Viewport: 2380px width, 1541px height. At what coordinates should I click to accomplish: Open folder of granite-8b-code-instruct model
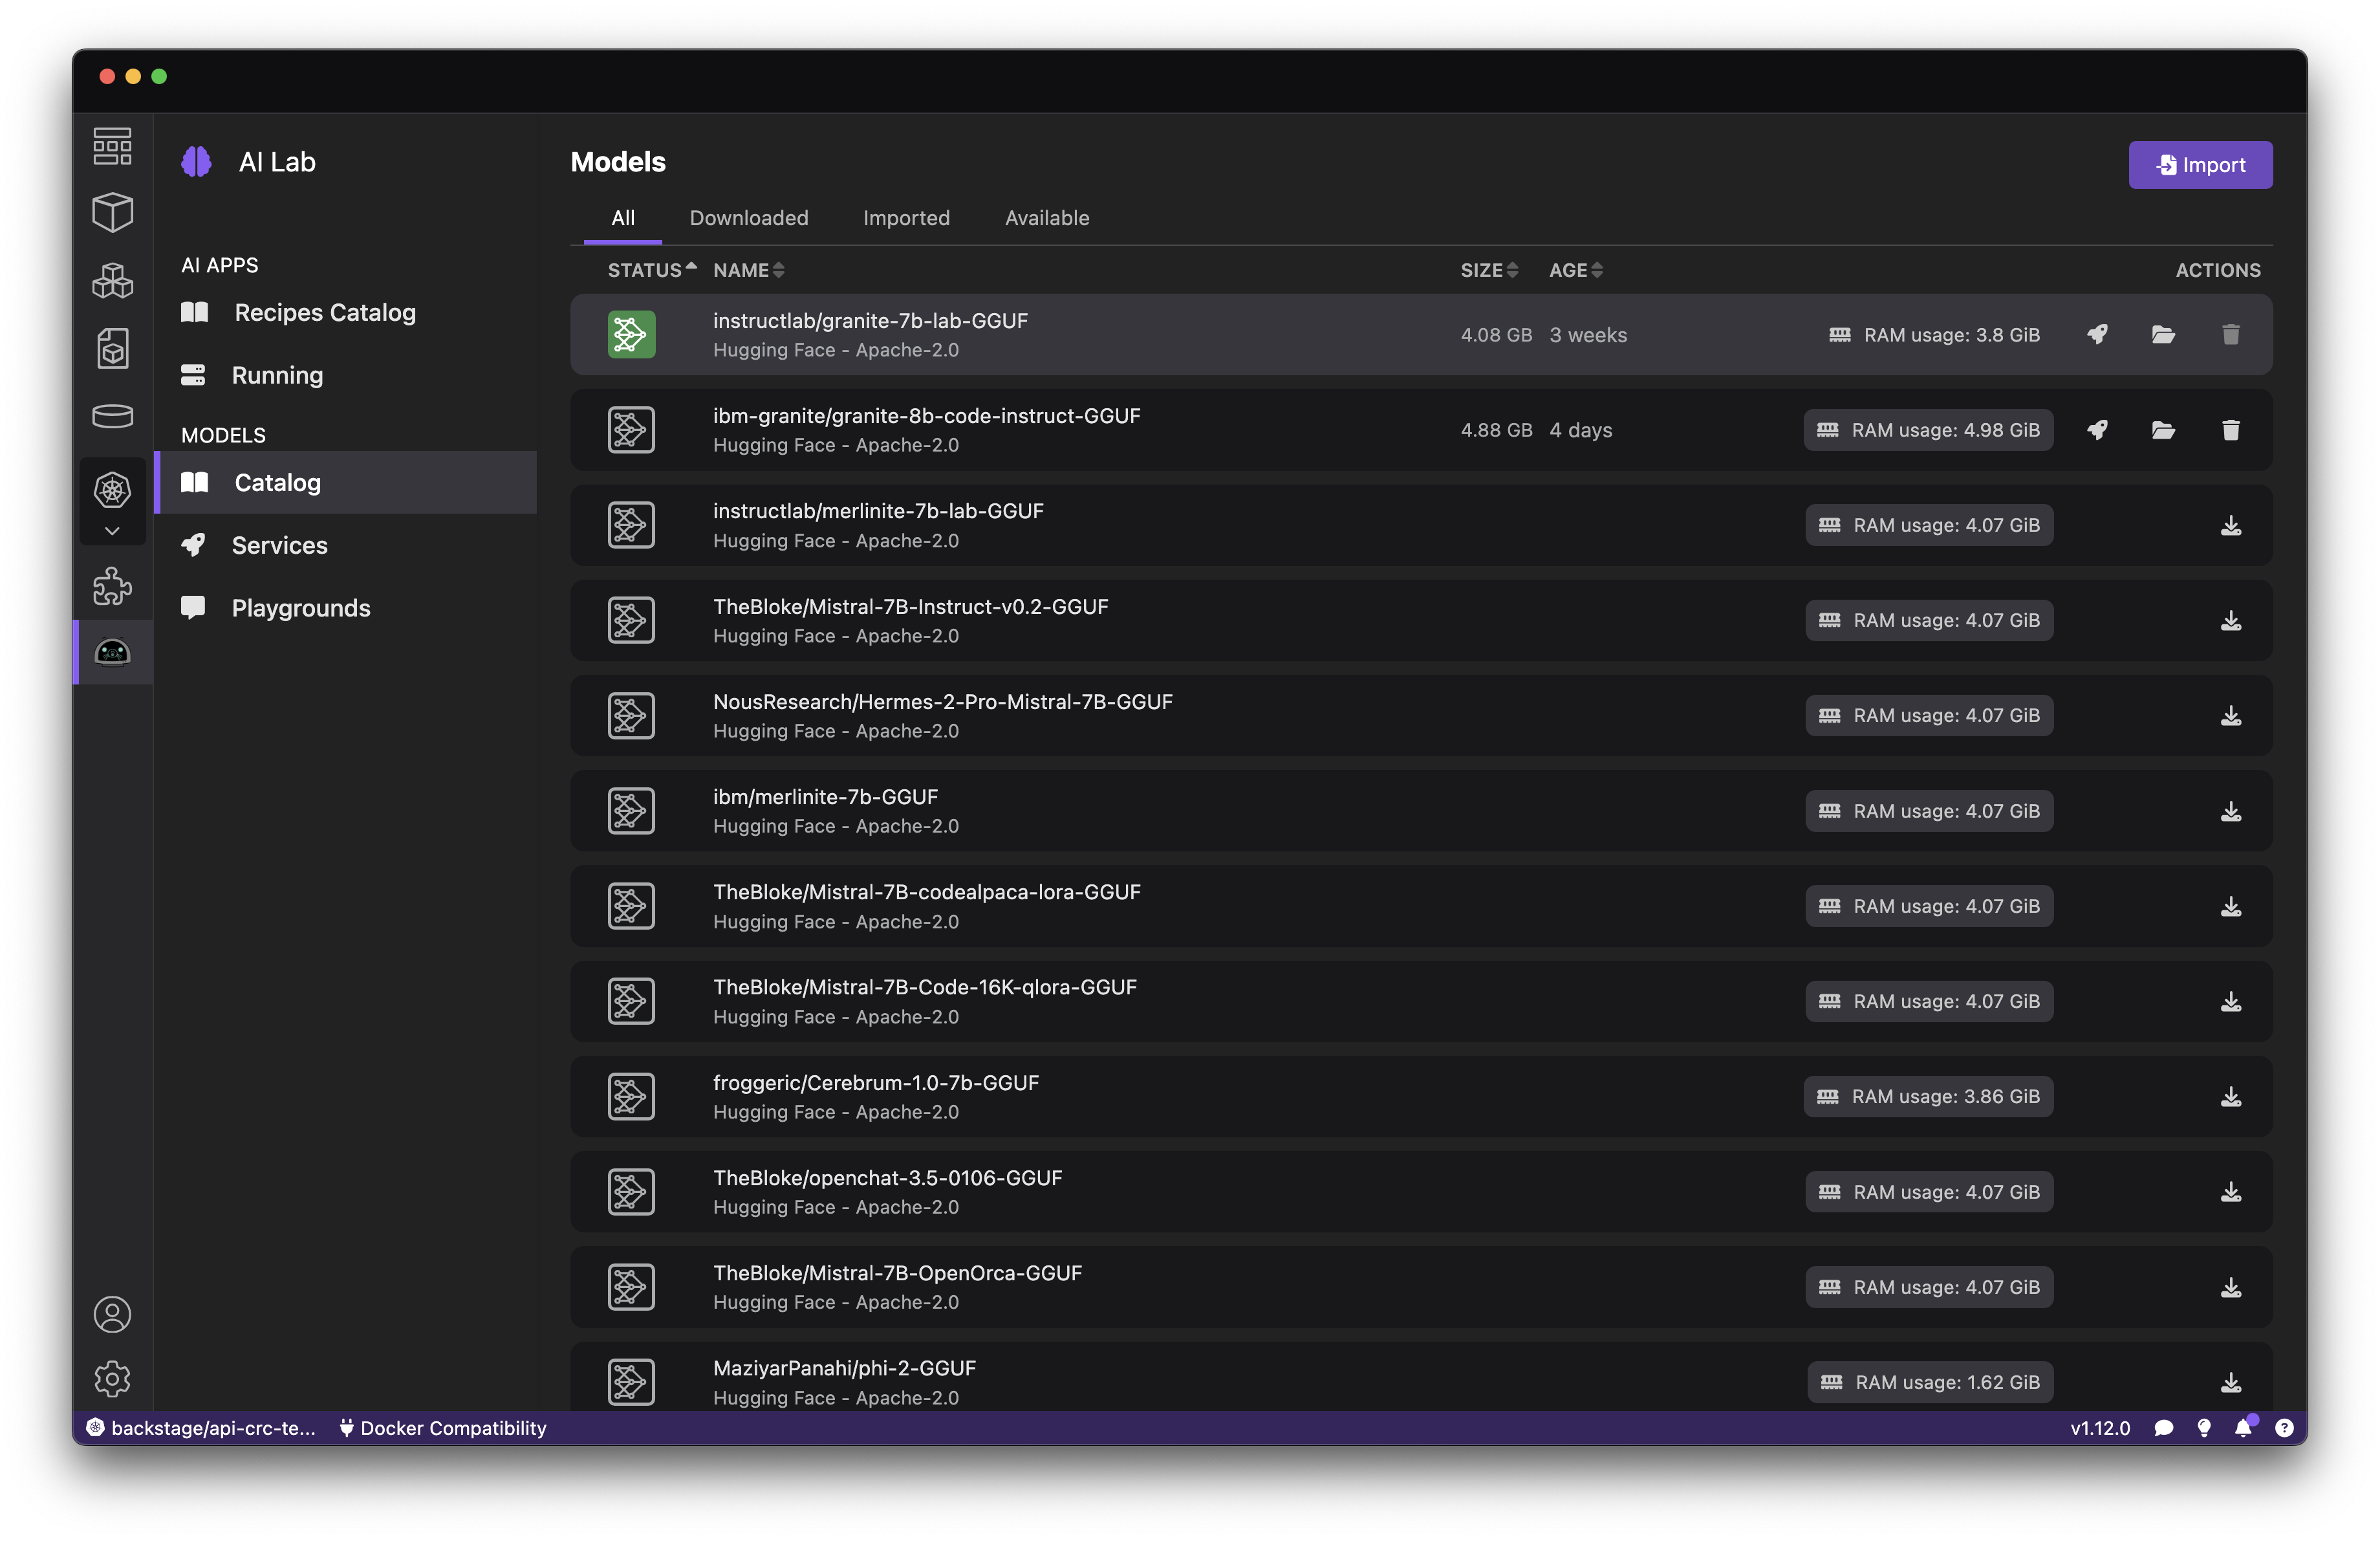(2163, 430)
